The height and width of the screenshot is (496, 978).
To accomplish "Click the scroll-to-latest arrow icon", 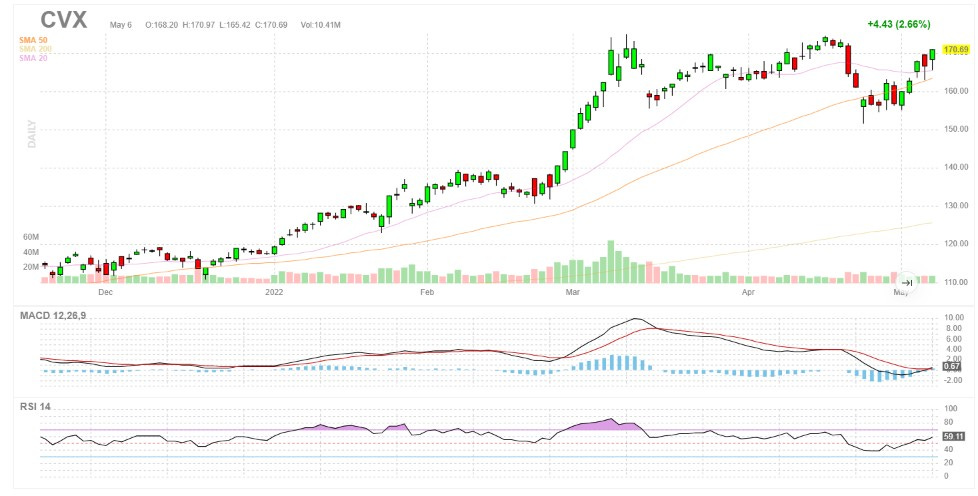I will click(907, 283).
